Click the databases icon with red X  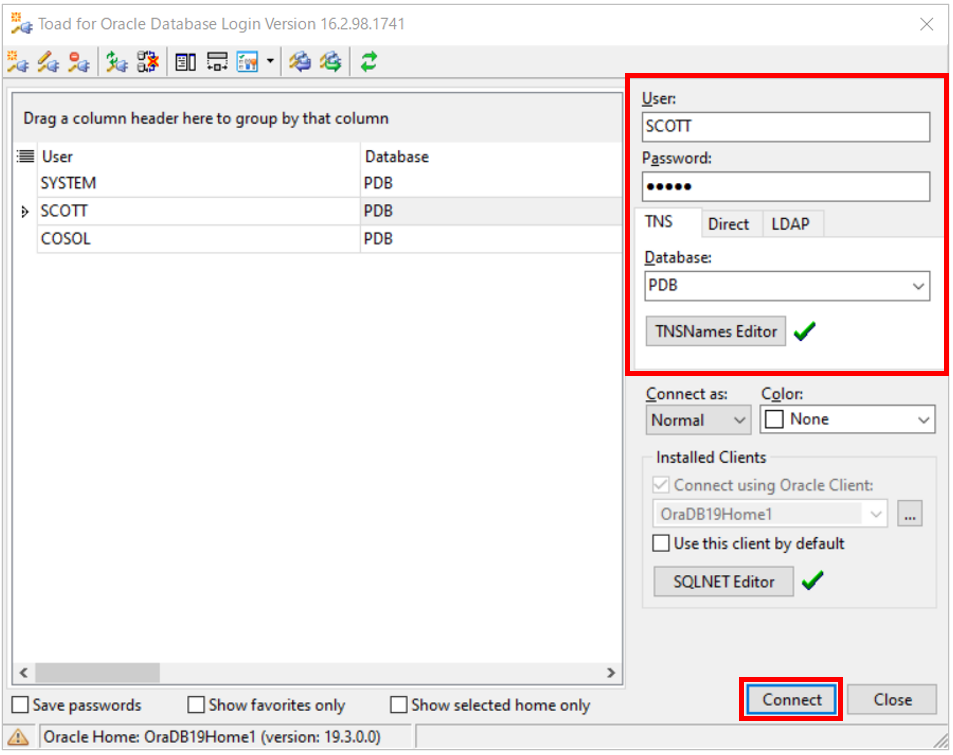point(148,62)
